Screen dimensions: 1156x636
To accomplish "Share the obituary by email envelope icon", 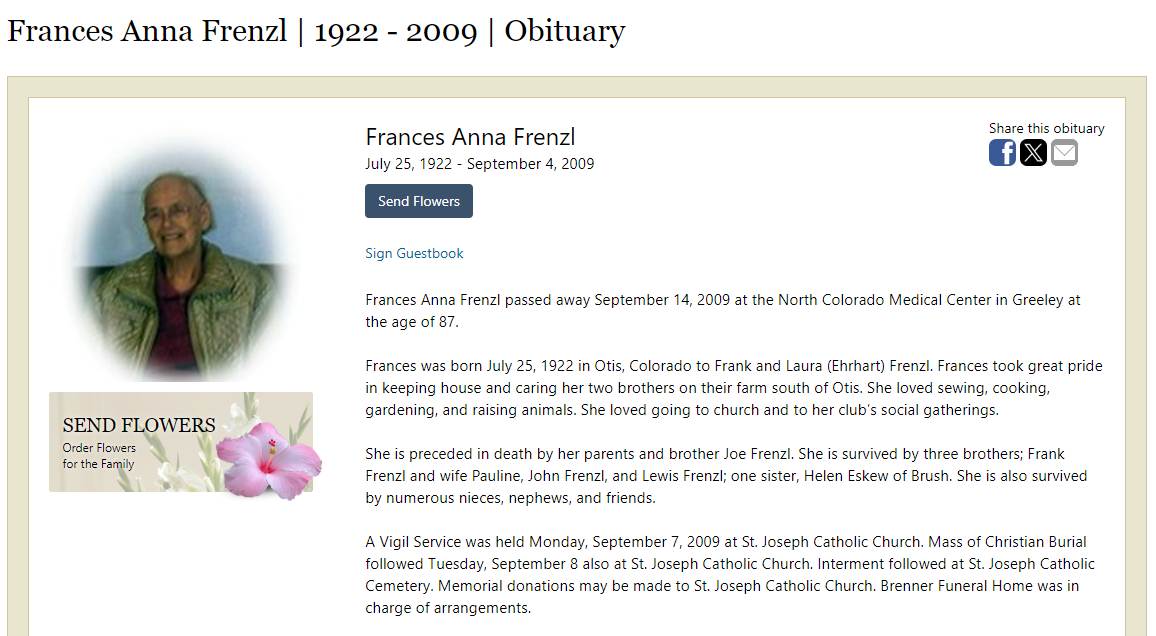I will point(1064,153).
